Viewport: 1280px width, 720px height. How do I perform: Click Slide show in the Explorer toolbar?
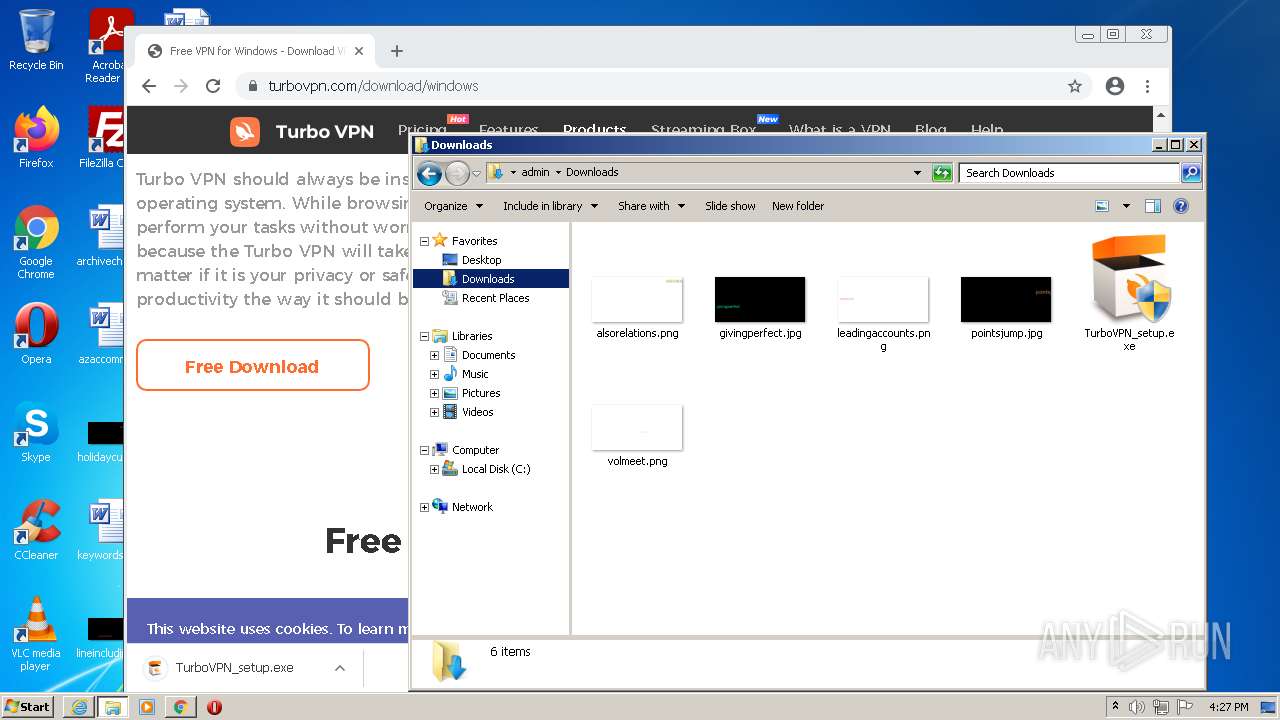click(x=730, y=206)
